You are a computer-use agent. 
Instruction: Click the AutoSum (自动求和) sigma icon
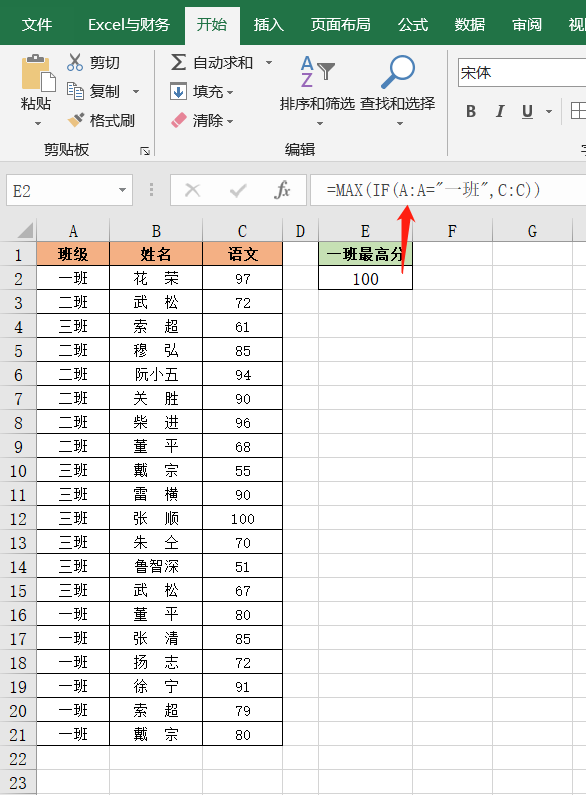(x=178, y=62)
